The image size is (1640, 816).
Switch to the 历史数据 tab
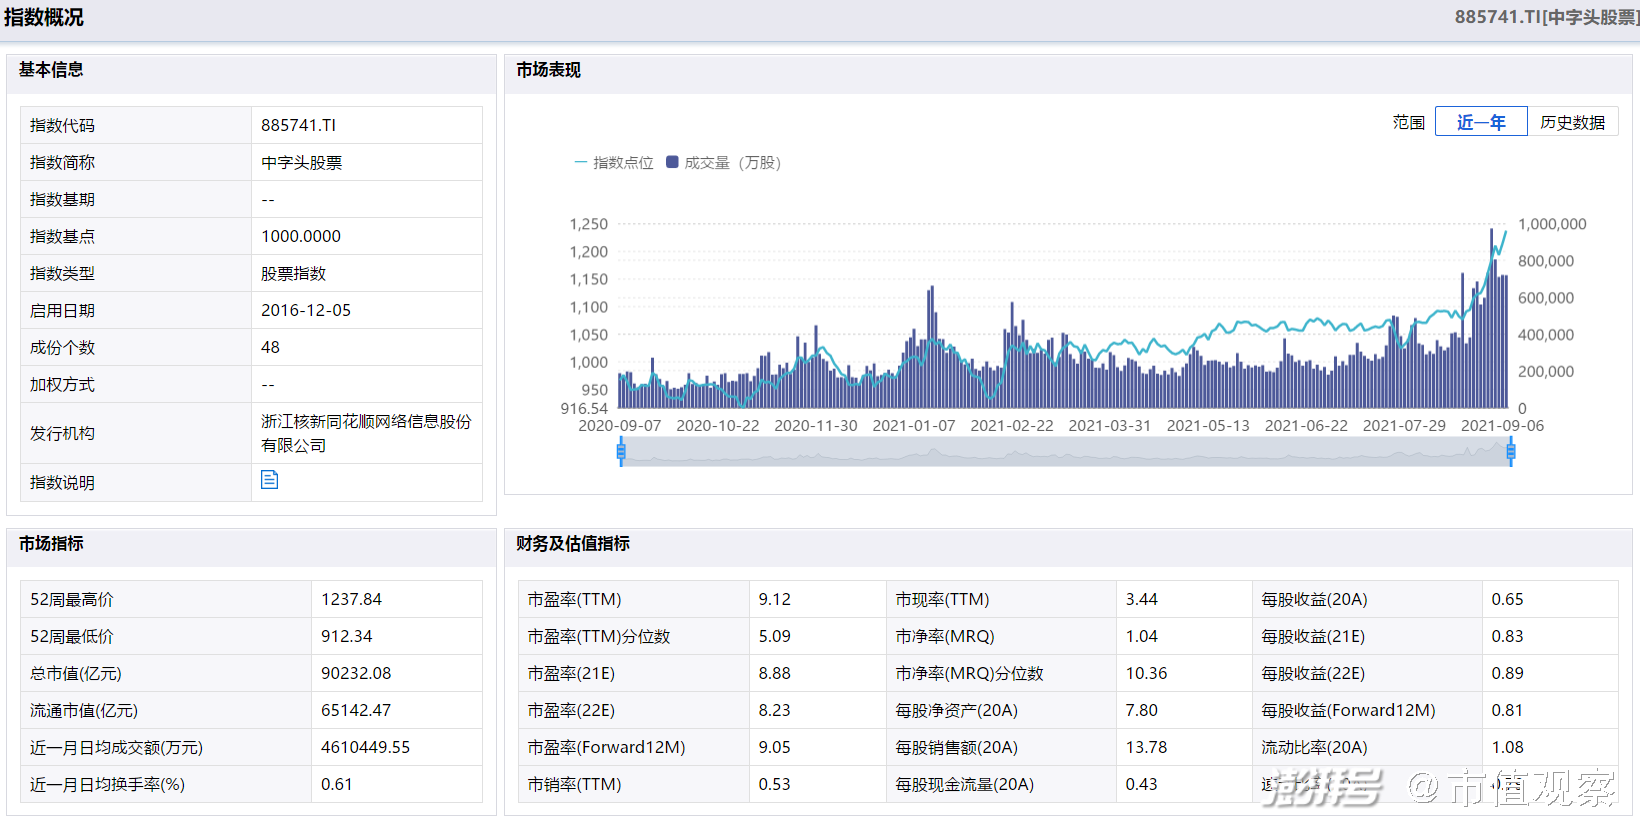(1572, 122)
